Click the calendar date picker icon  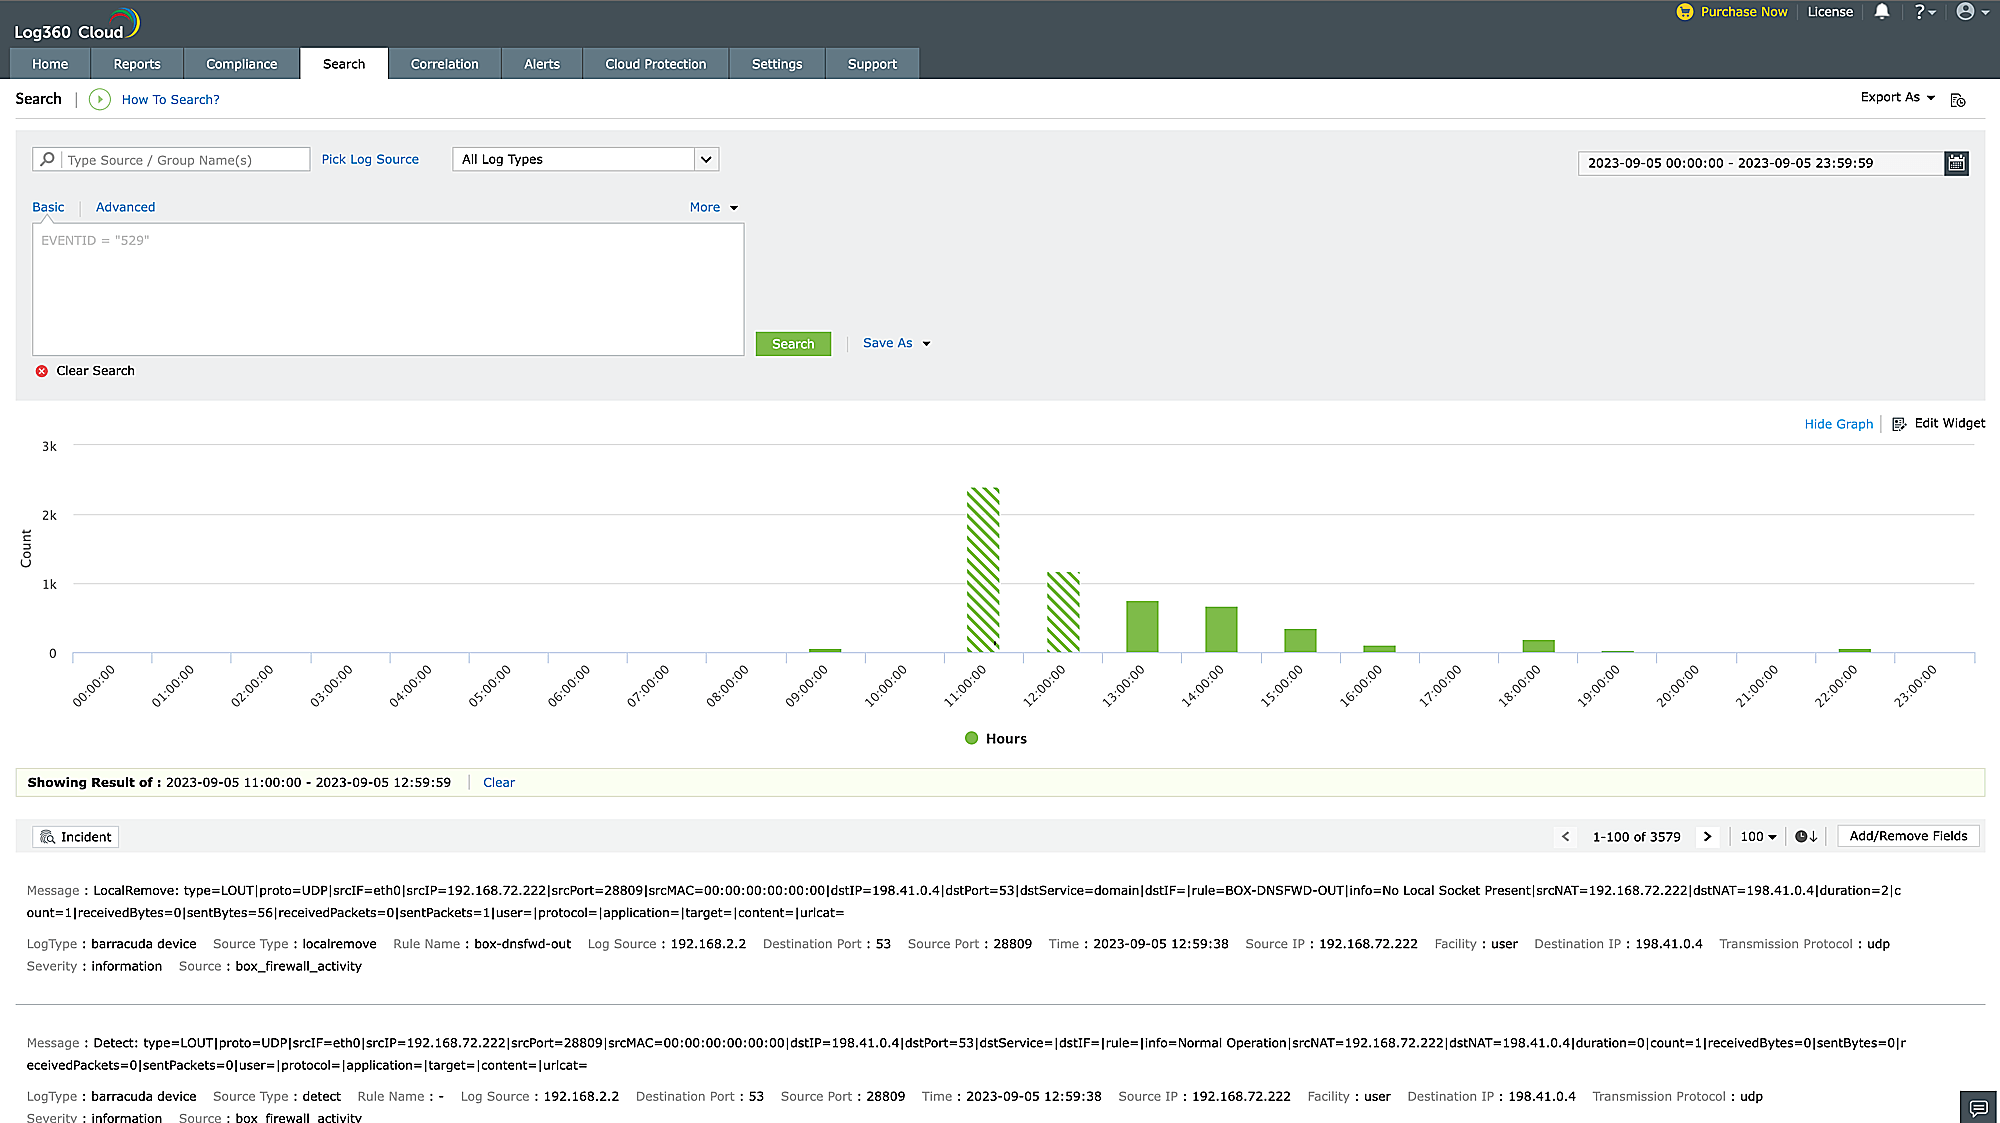[x=1956, y=163]
